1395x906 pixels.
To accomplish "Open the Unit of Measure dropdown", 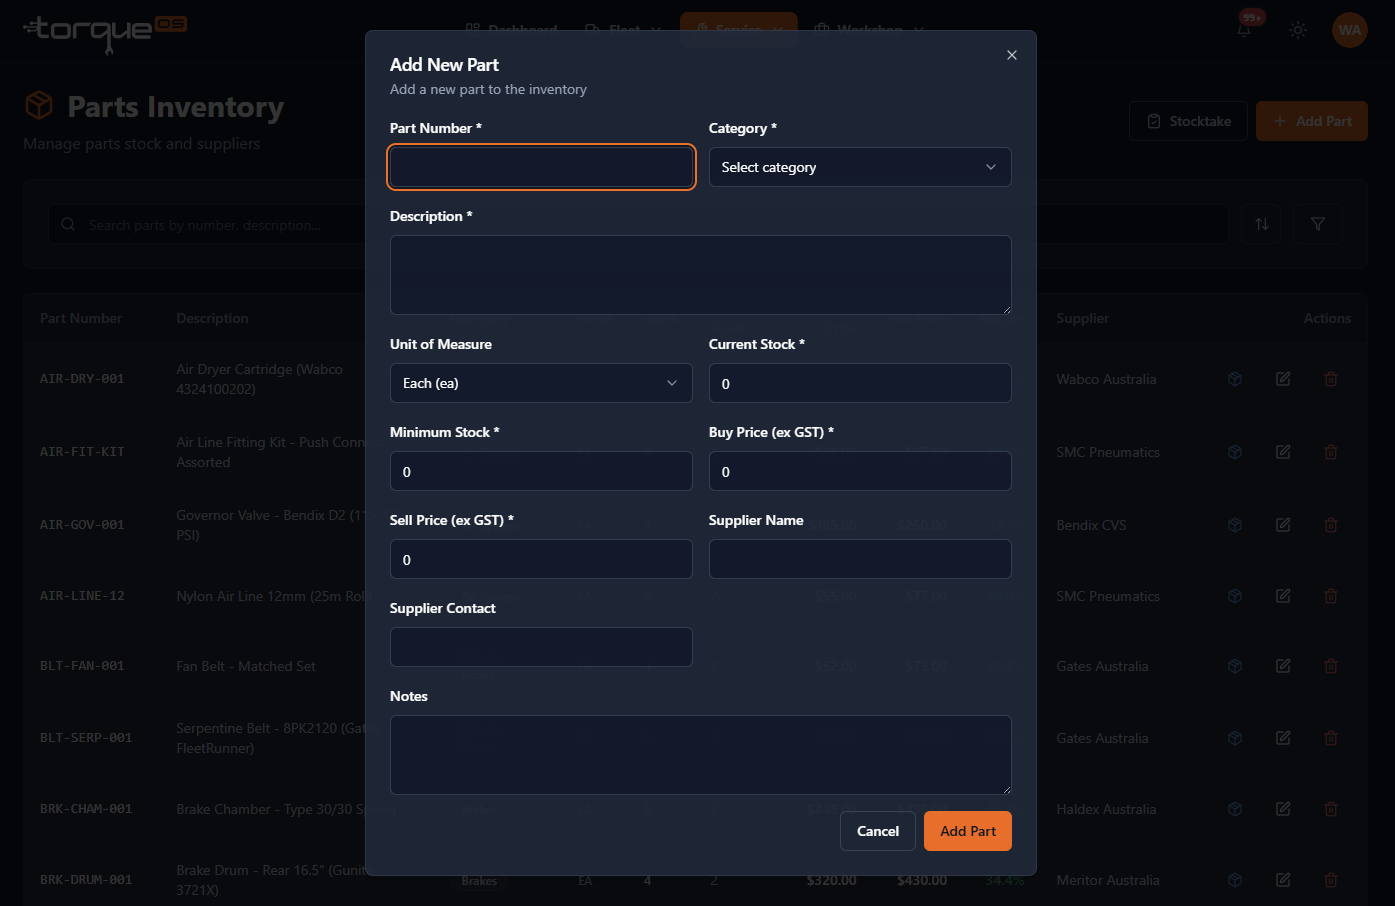I will pos(541,383).
